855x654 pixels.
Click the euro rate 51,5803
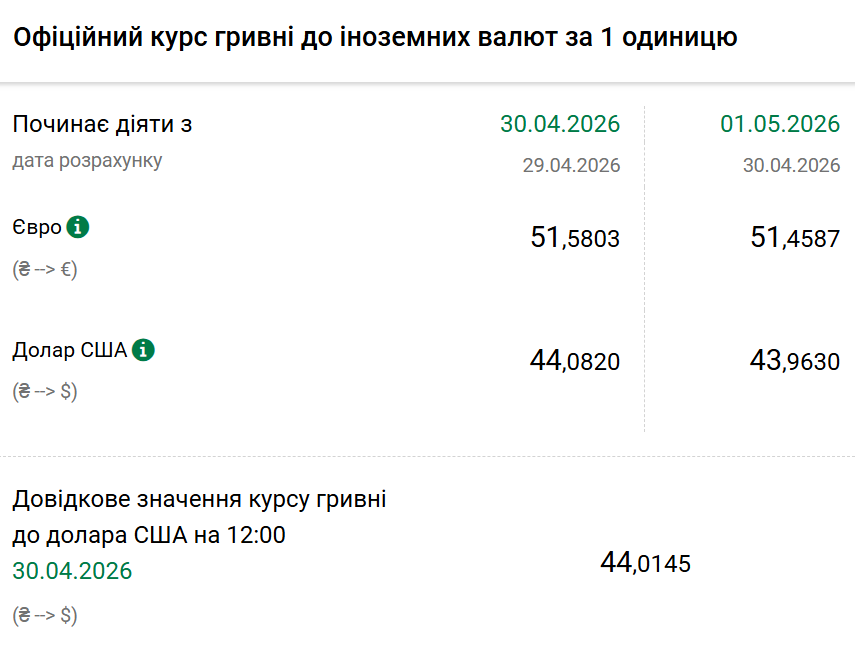pyautogui.click(x=575, y=238)
